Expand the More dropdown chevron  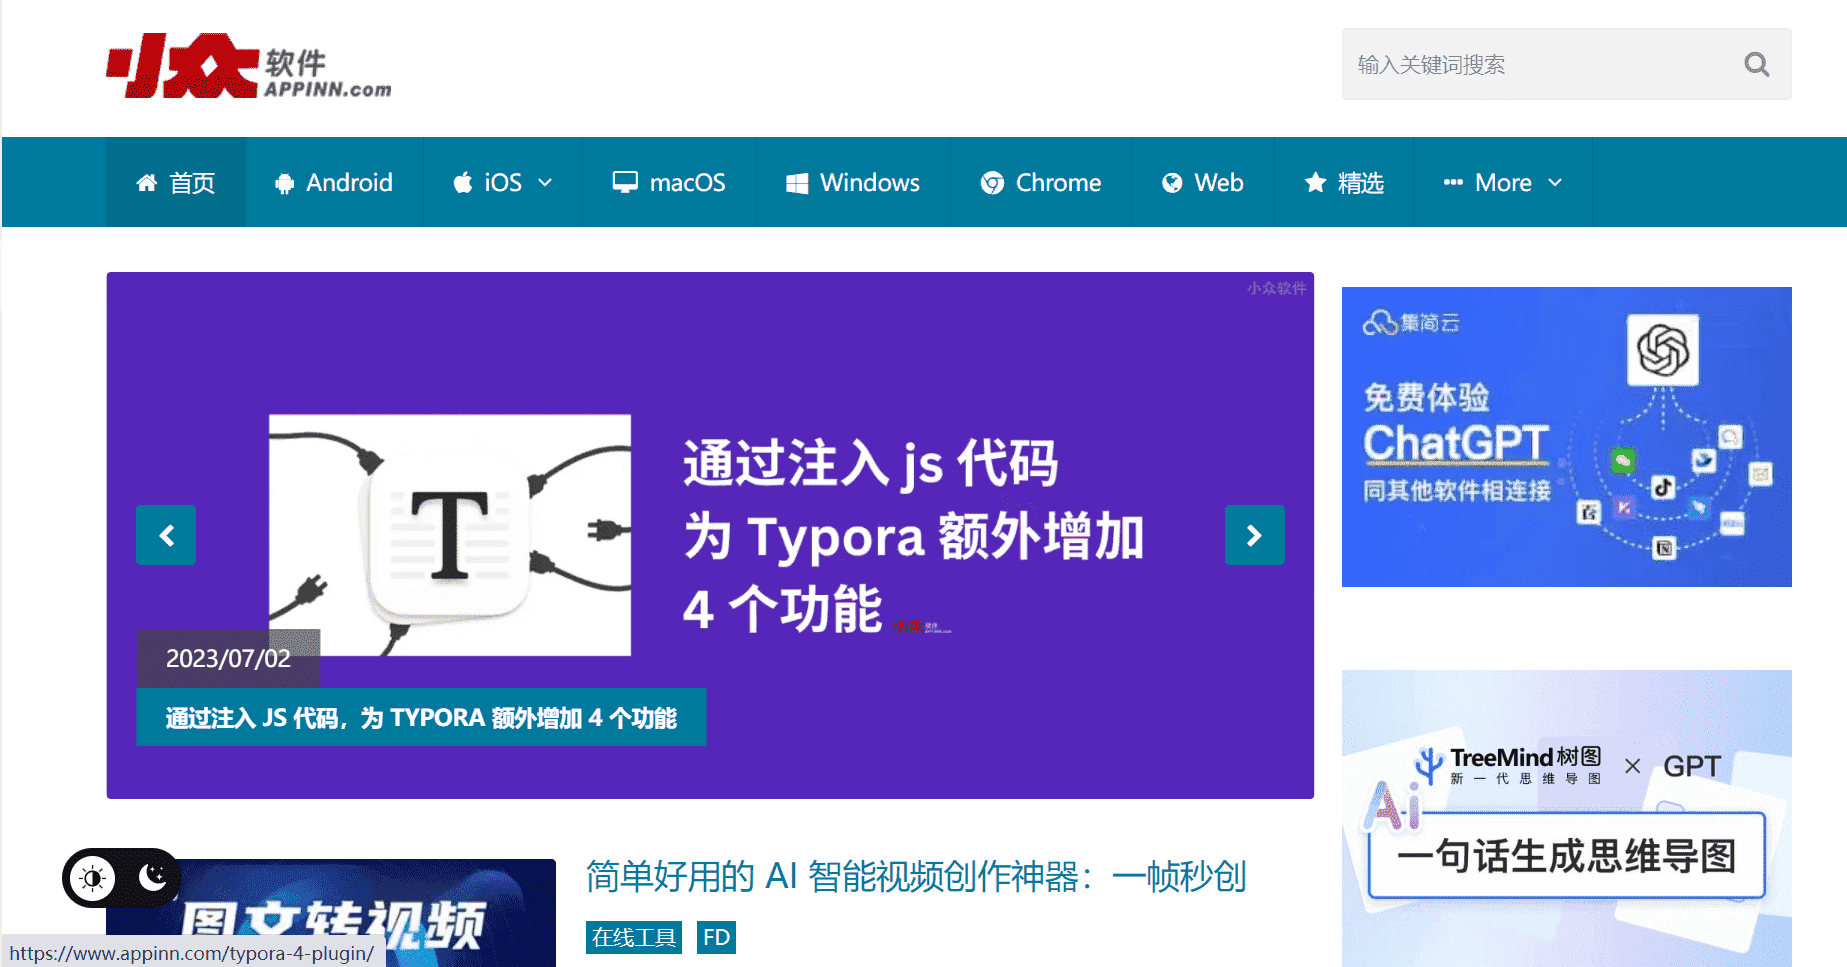click(x=1555, y=183)
